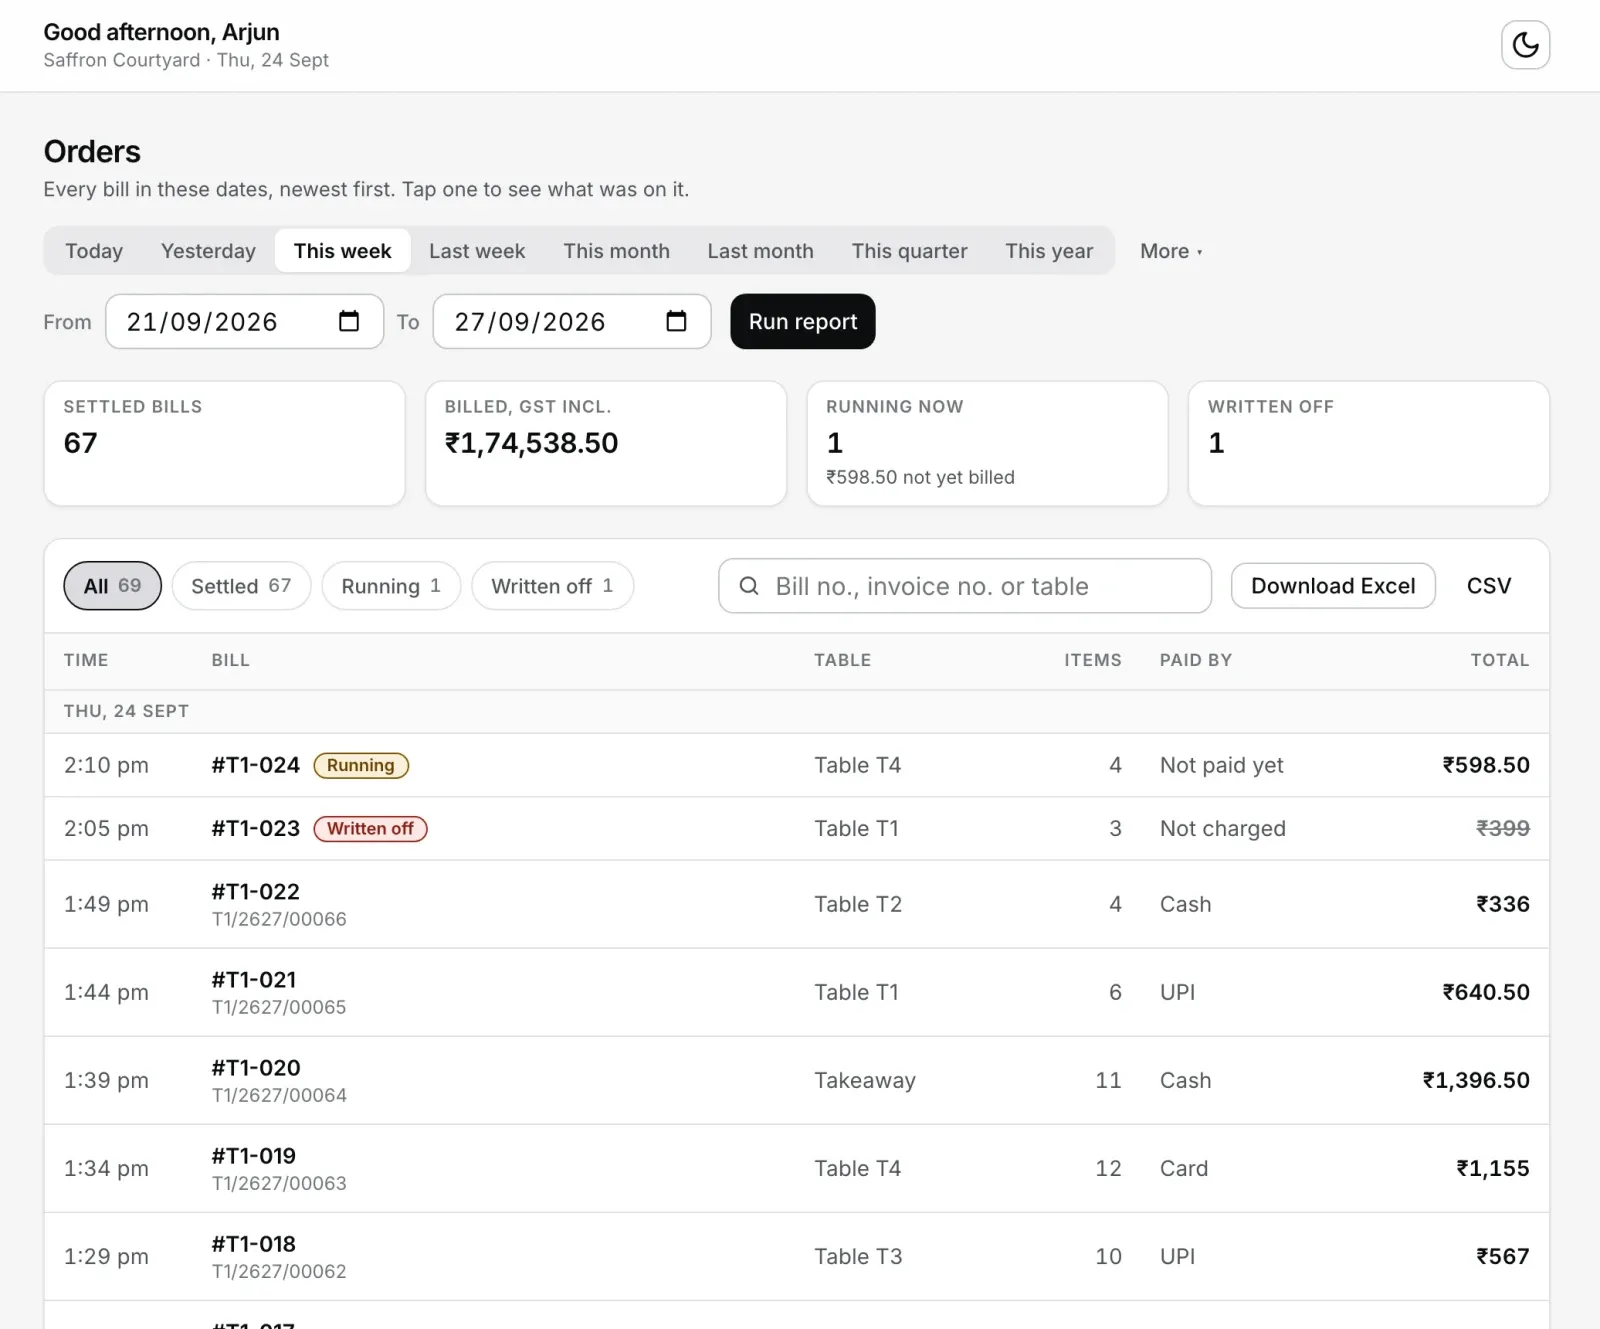This screenshot has width=1600, height=1329.
Task: Click the To date field 27/09/2026
Action: (x=572, y=321)
